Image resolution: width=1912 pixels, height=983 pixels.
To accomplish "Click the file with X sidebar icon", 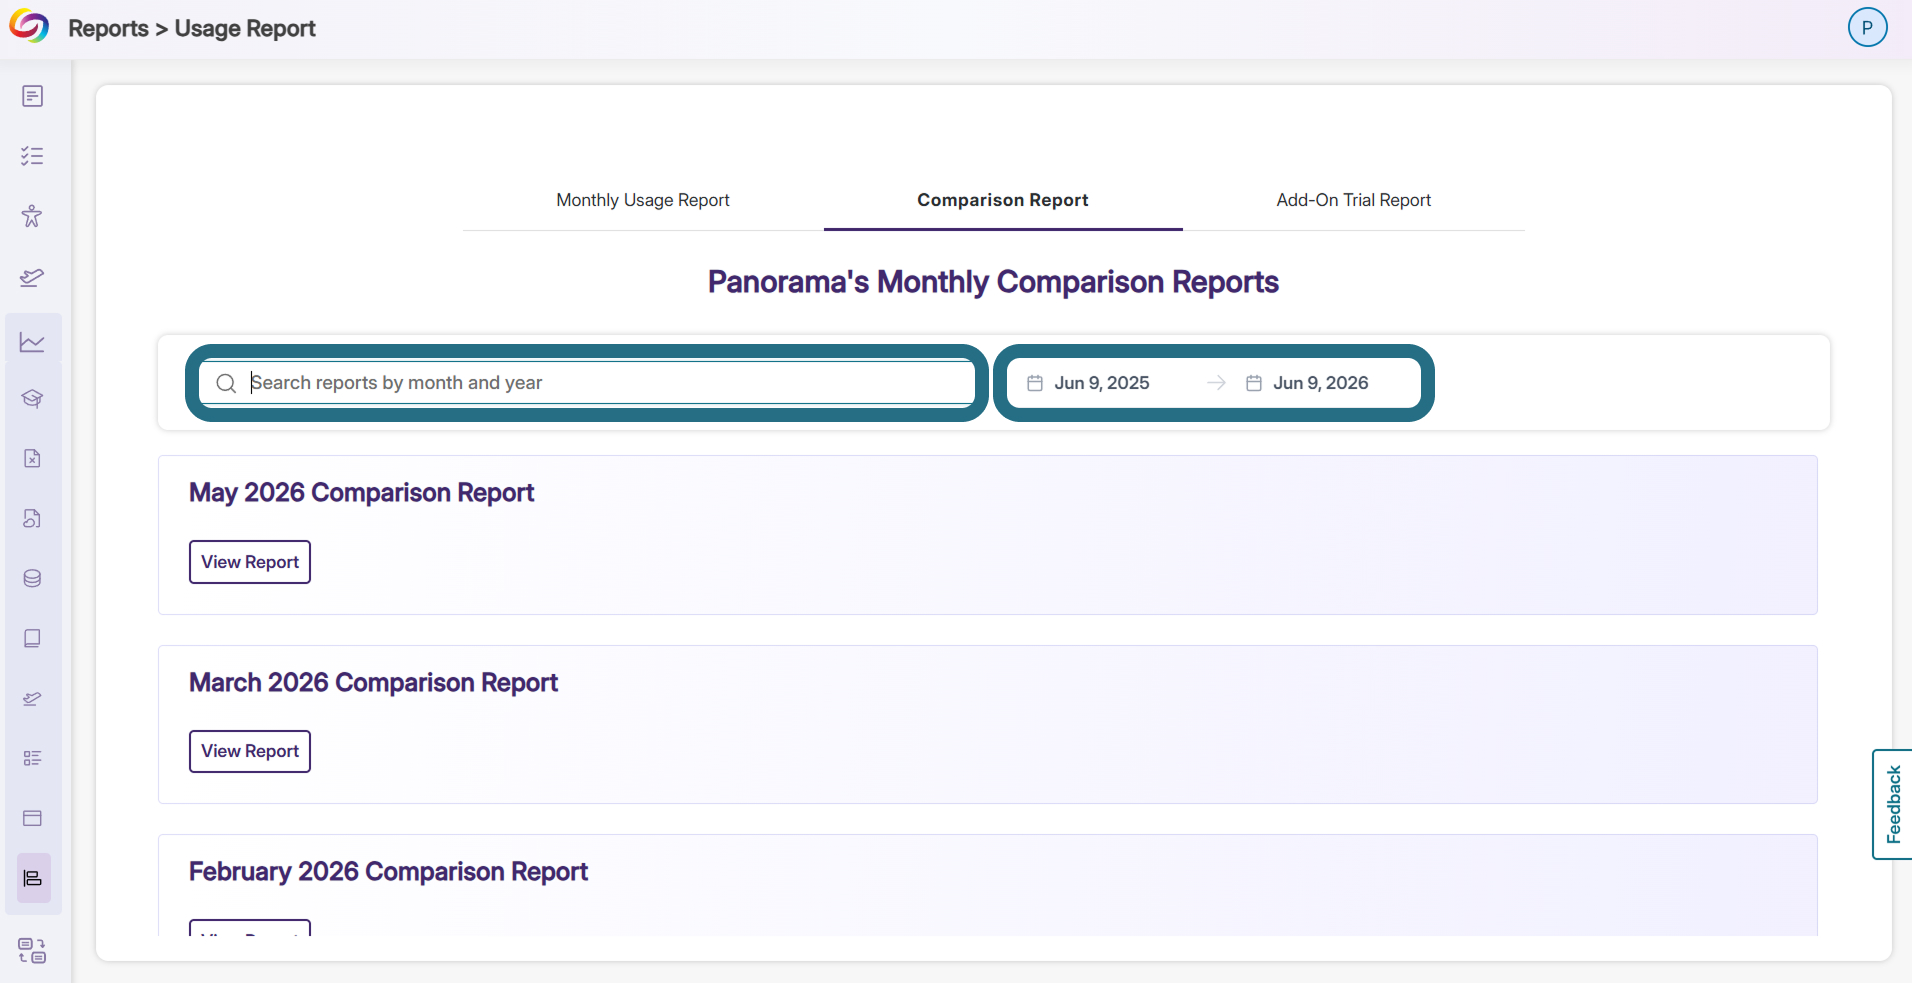I will (x=32, y=458).
